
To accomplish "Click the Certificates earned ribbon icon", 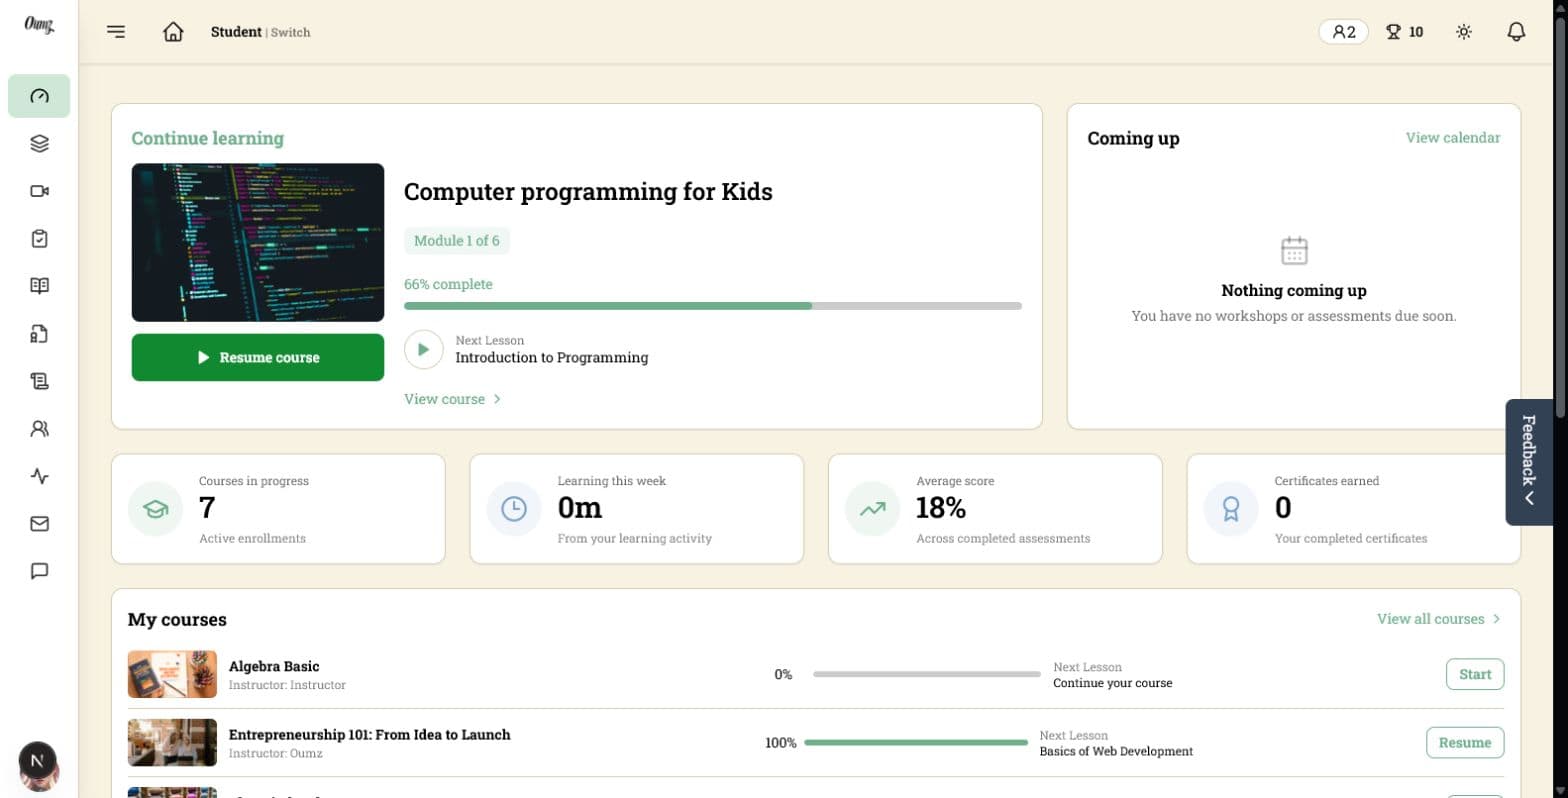I will coord(1230,509).
